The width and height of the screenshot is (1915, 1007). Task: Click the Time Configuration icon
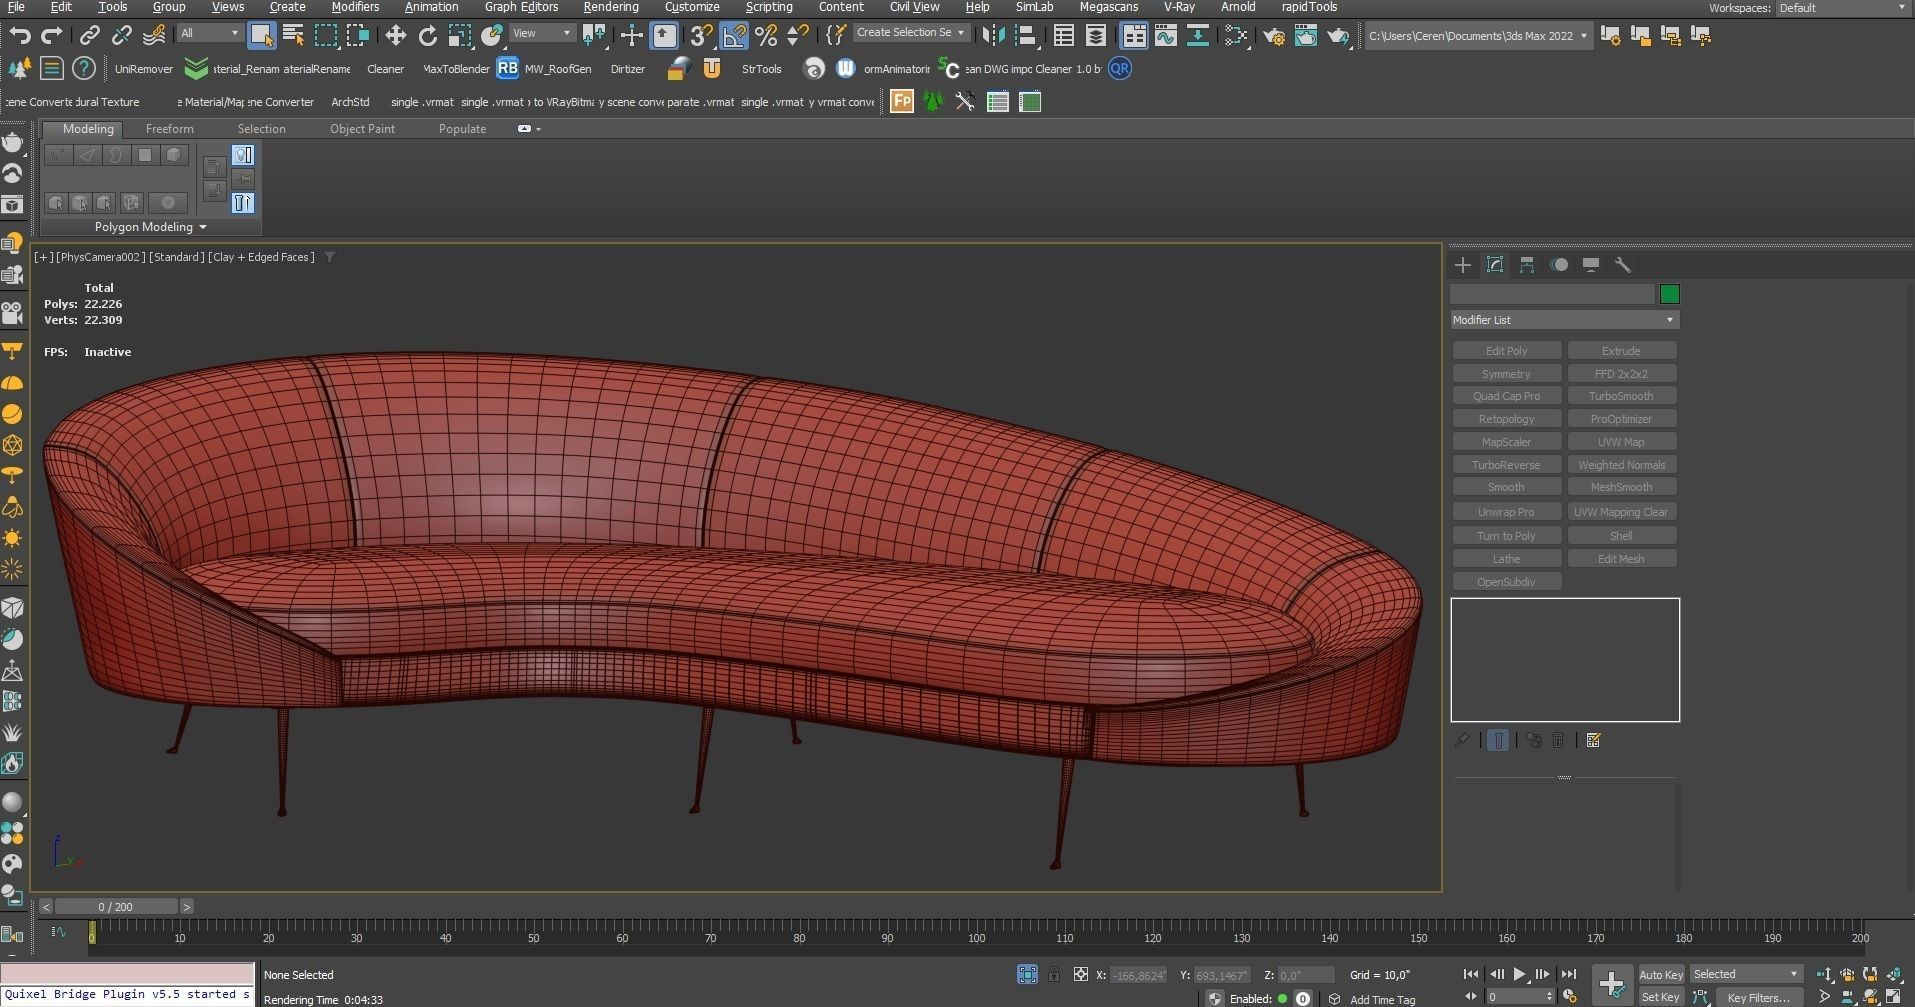1570,997
